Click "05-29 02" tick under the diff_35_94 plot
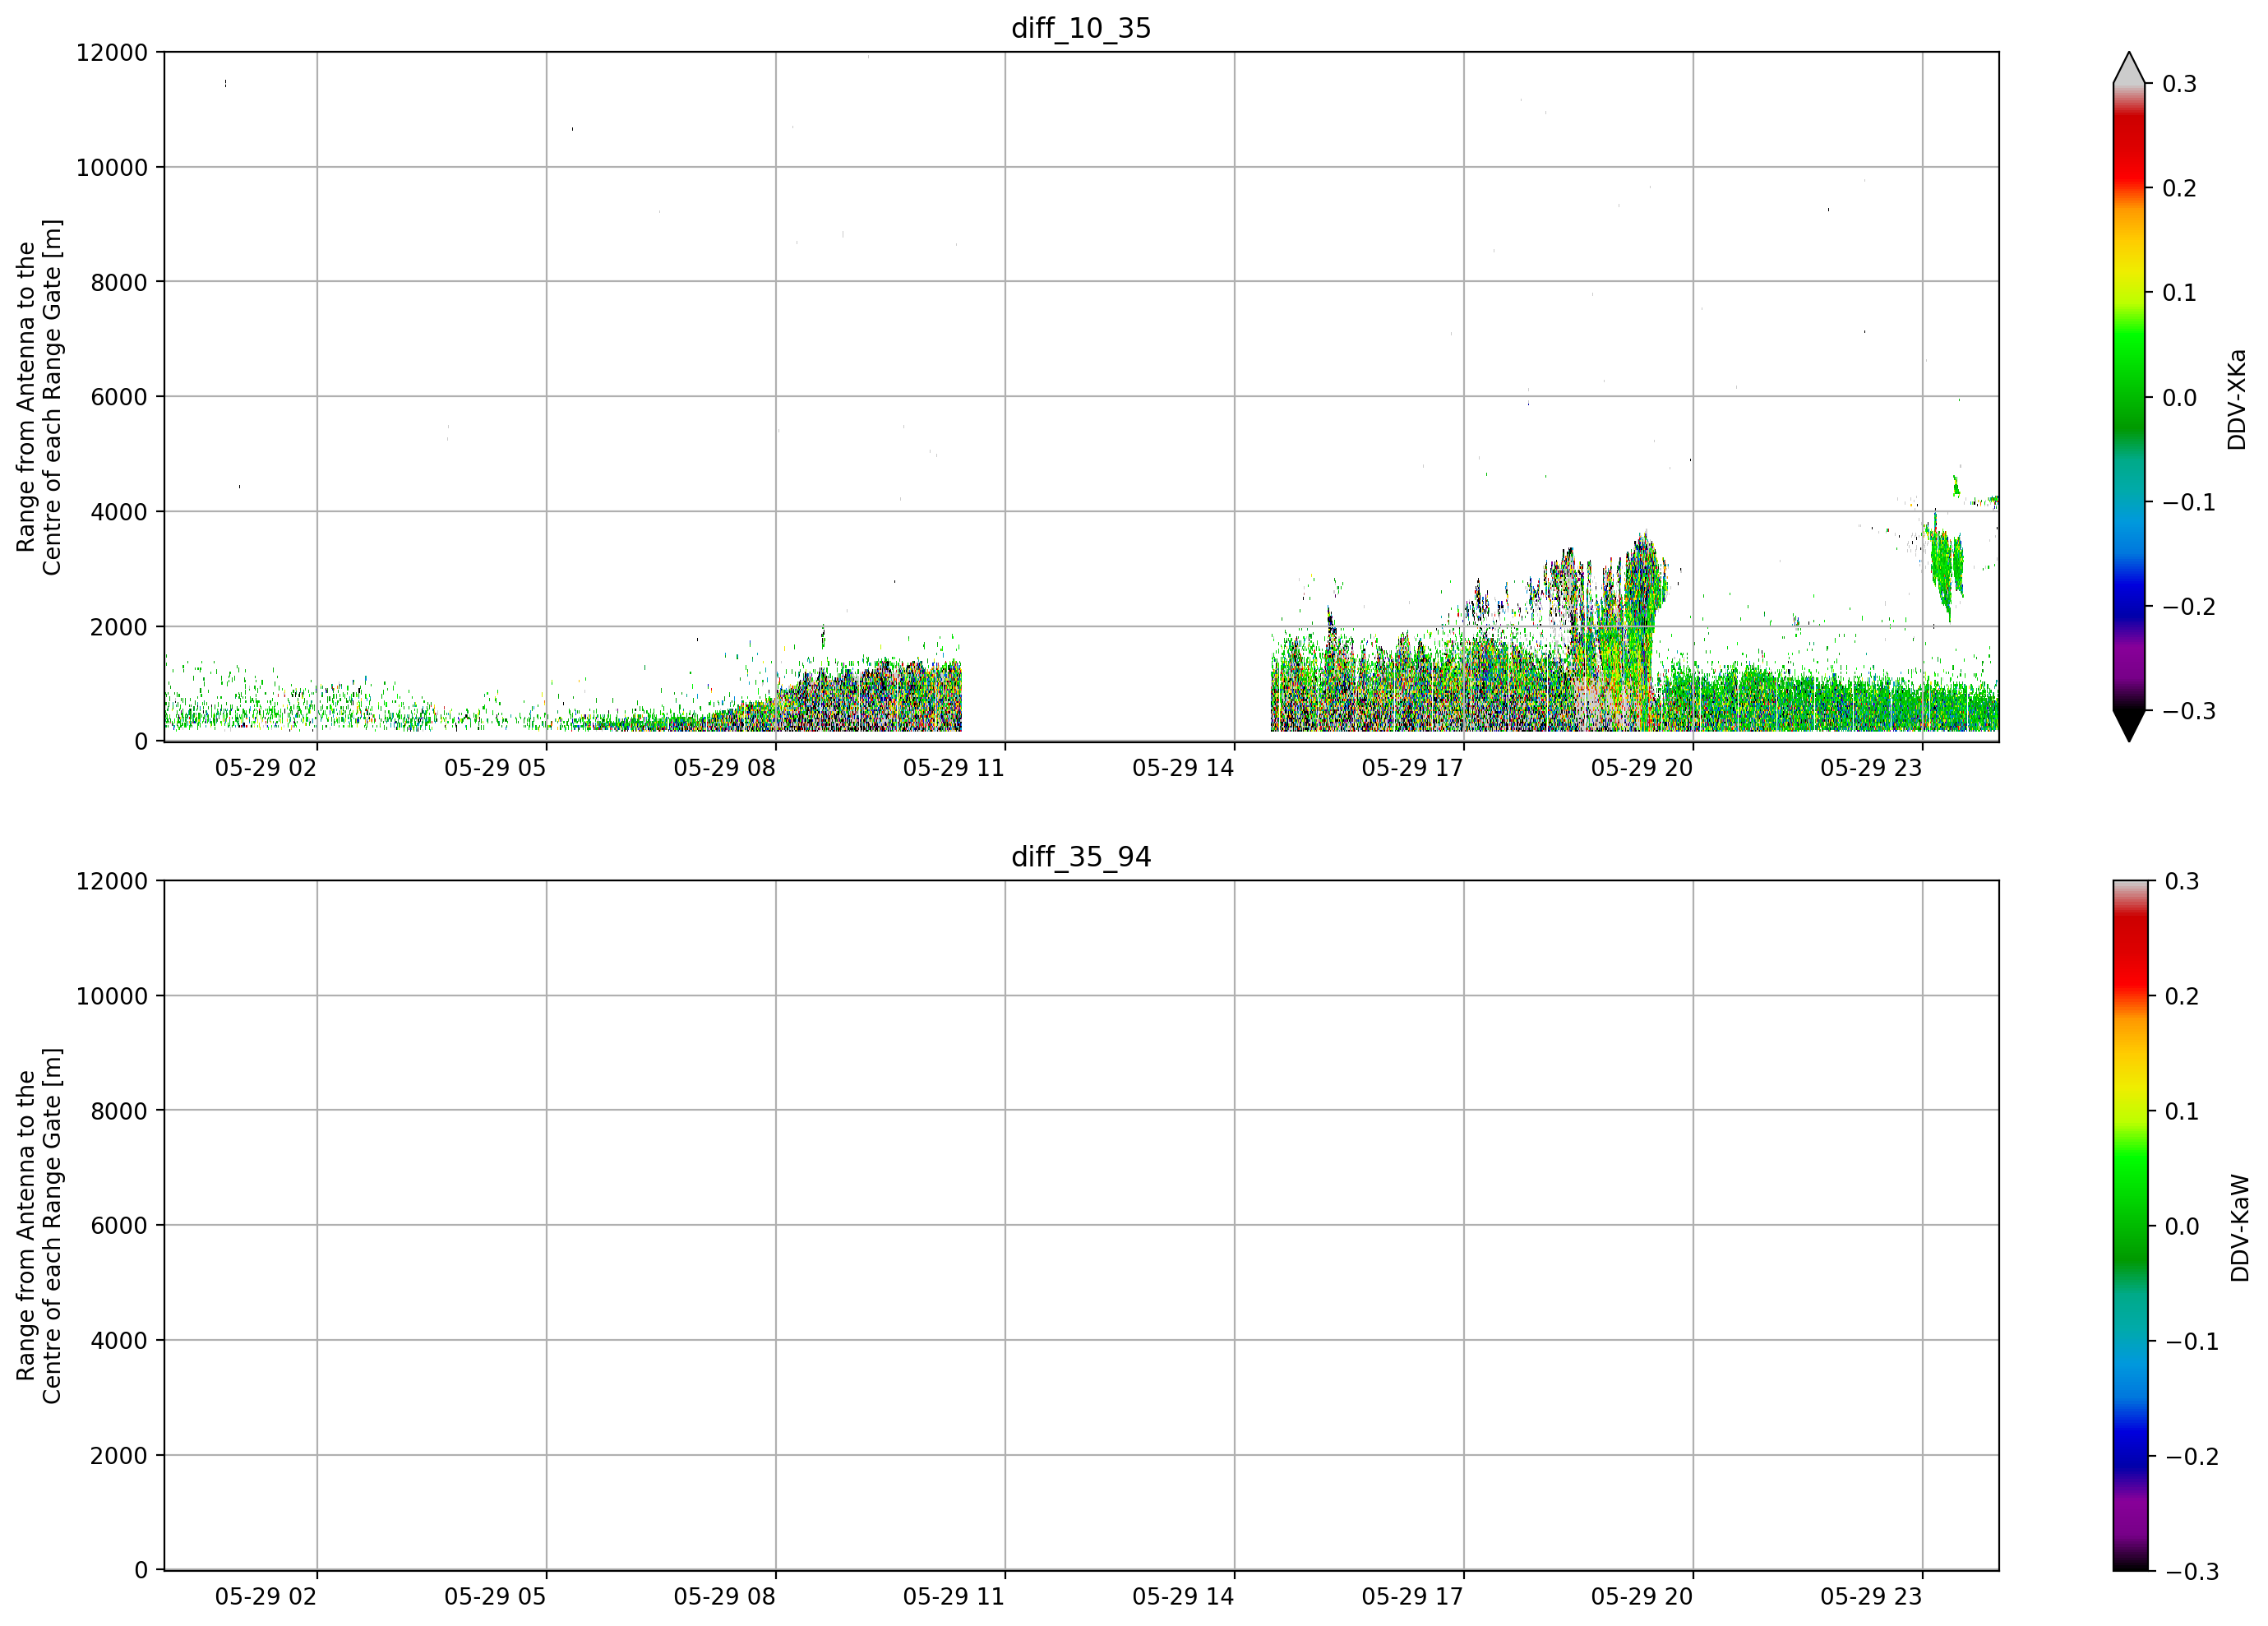This screenshot has width=2268, height=1626. coord(266,1597)
